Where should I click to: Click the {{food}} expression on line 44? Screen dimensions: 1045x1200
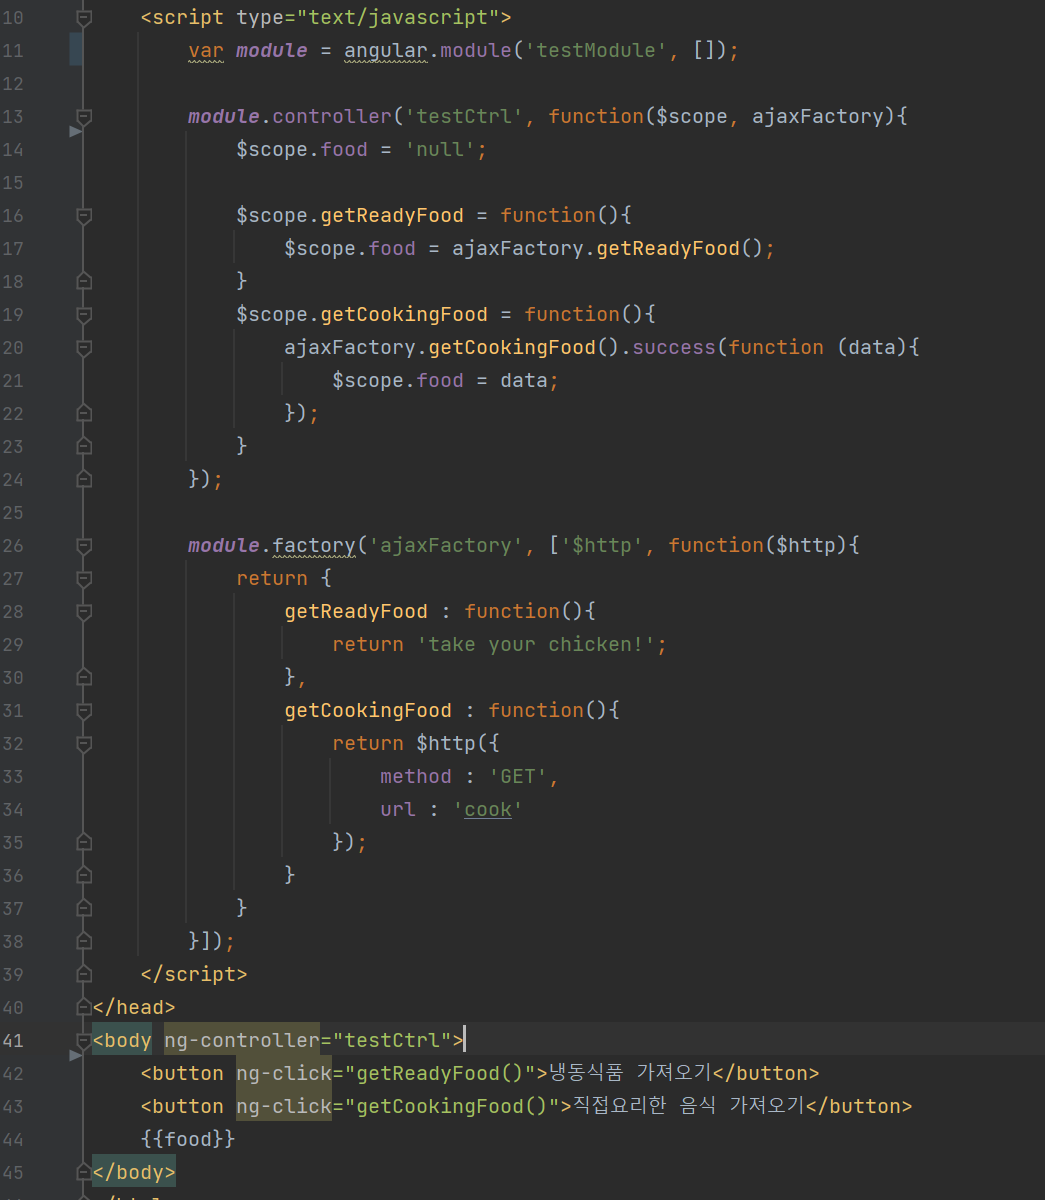point(188,1139)
